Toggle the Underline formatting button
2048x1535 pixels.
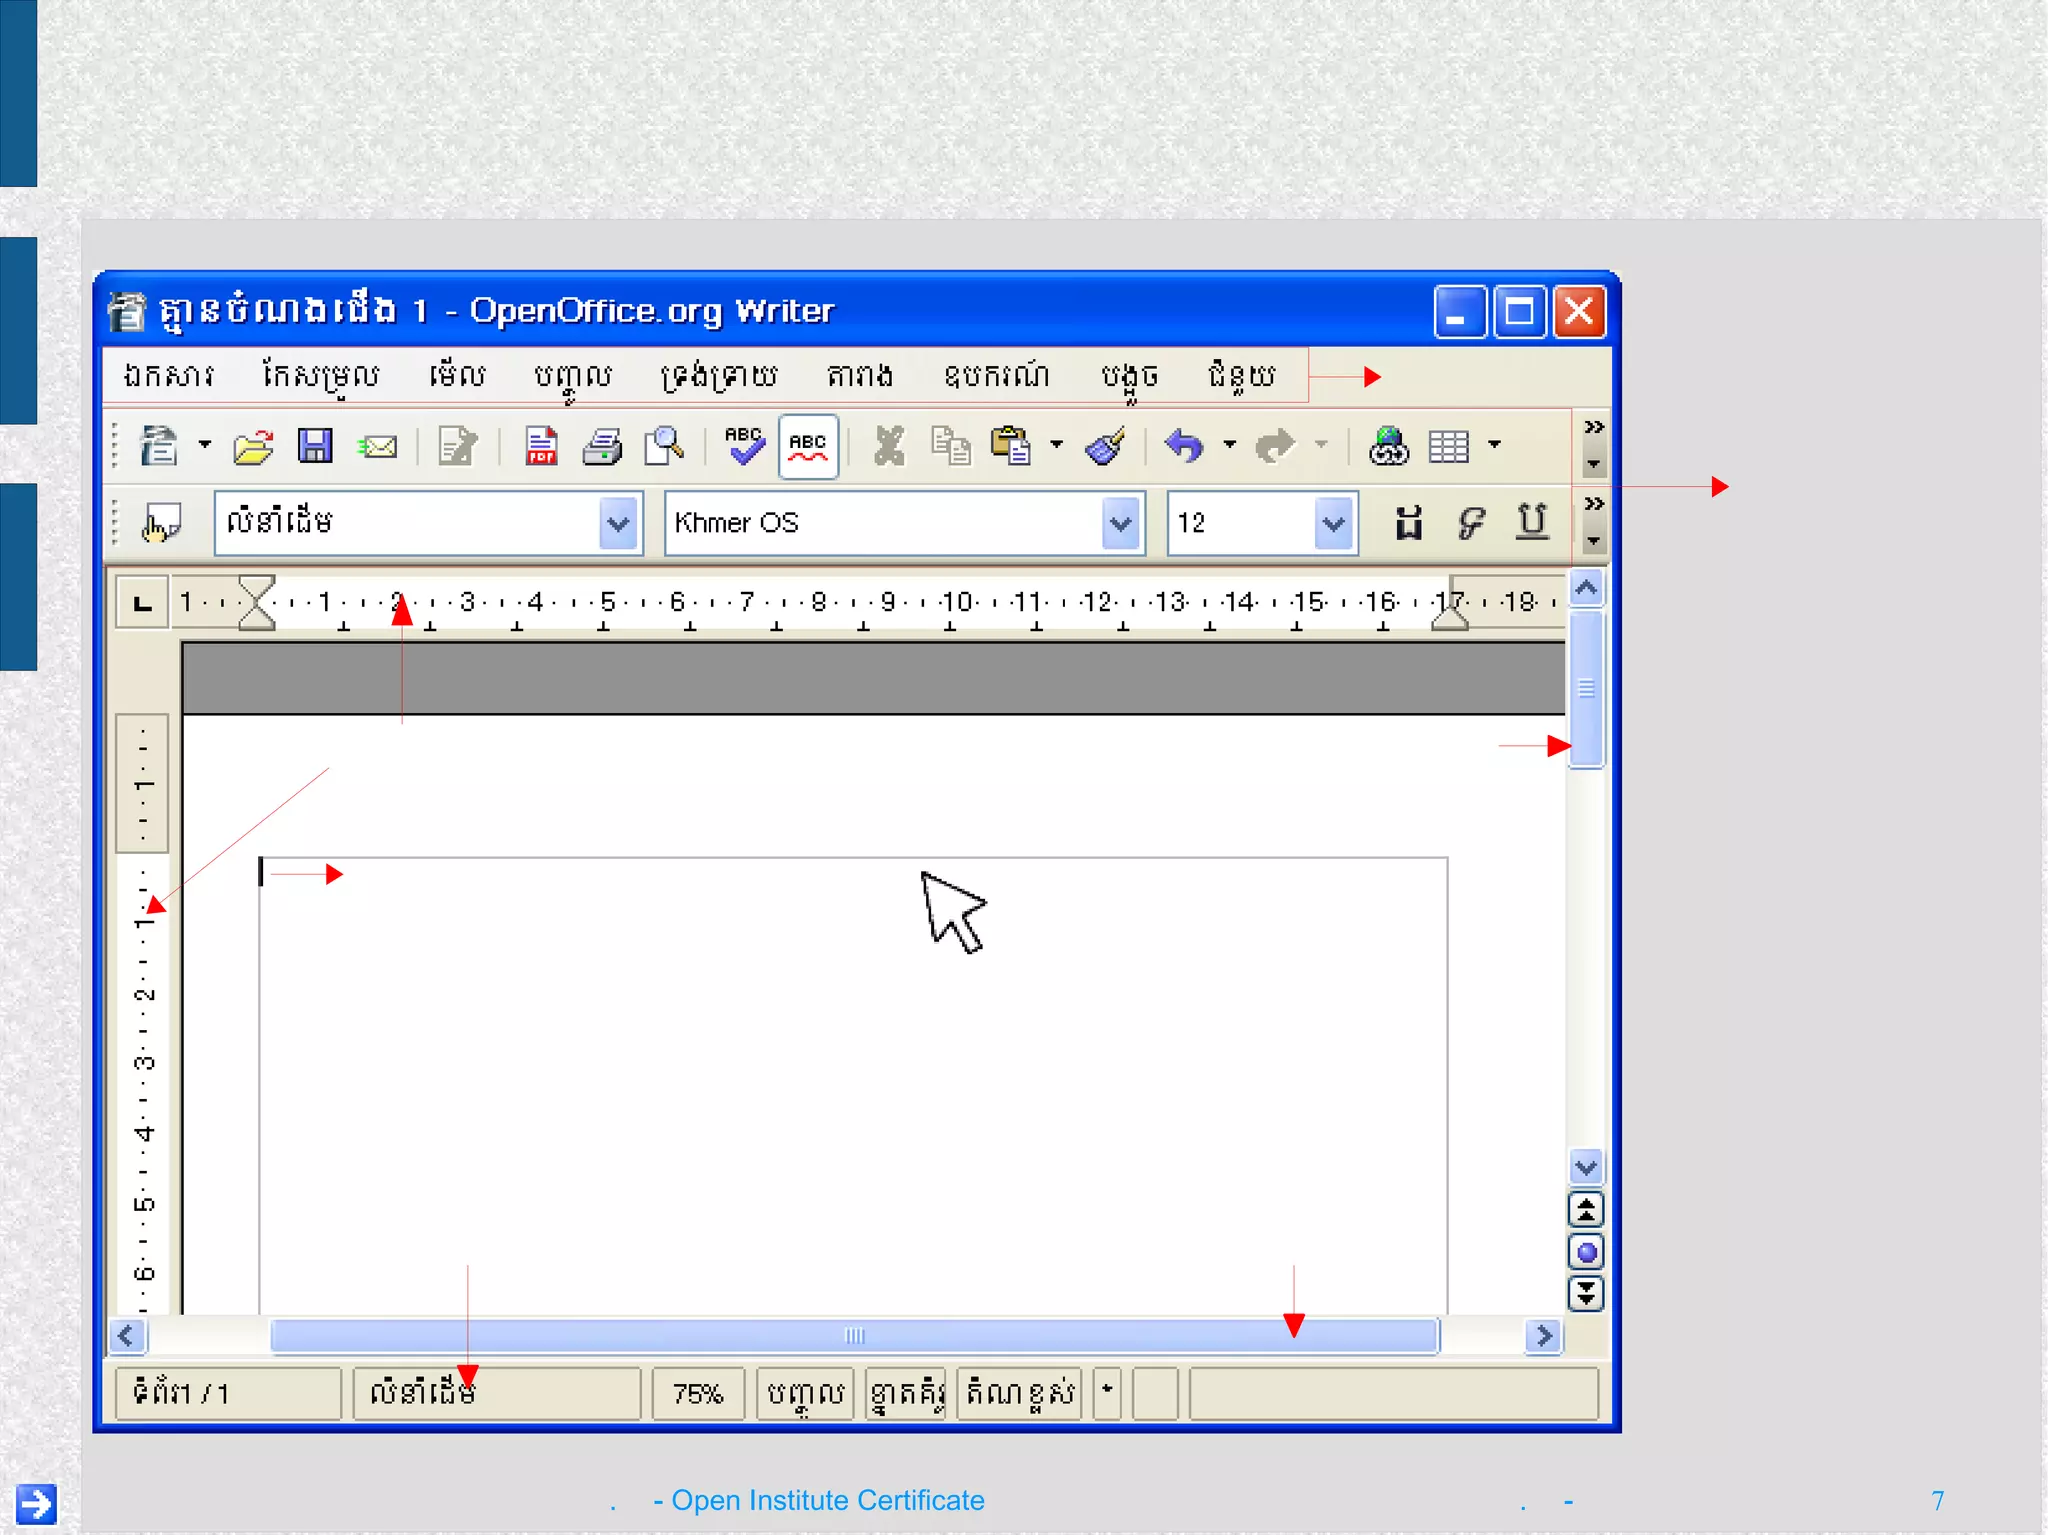tap(1531, 522)
